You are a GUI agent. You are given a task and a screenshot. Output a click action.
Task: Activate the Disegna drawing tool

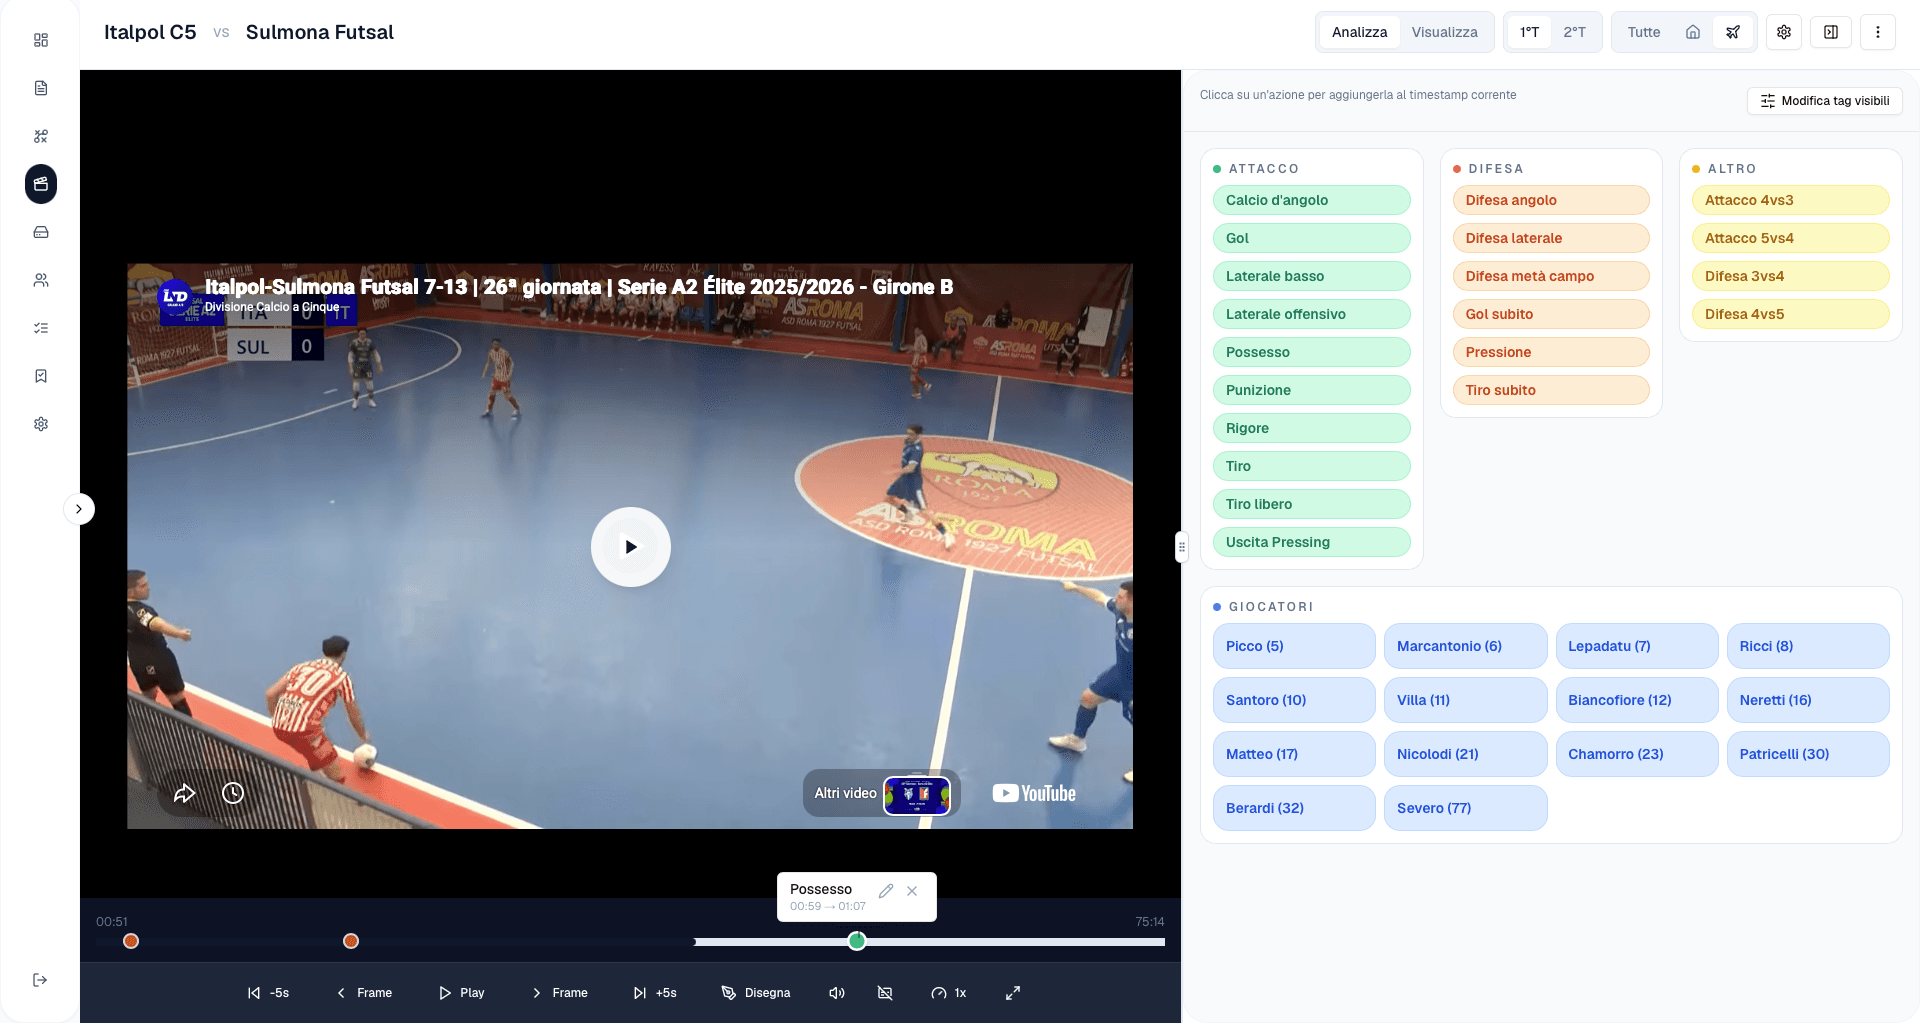click(756, 993)
